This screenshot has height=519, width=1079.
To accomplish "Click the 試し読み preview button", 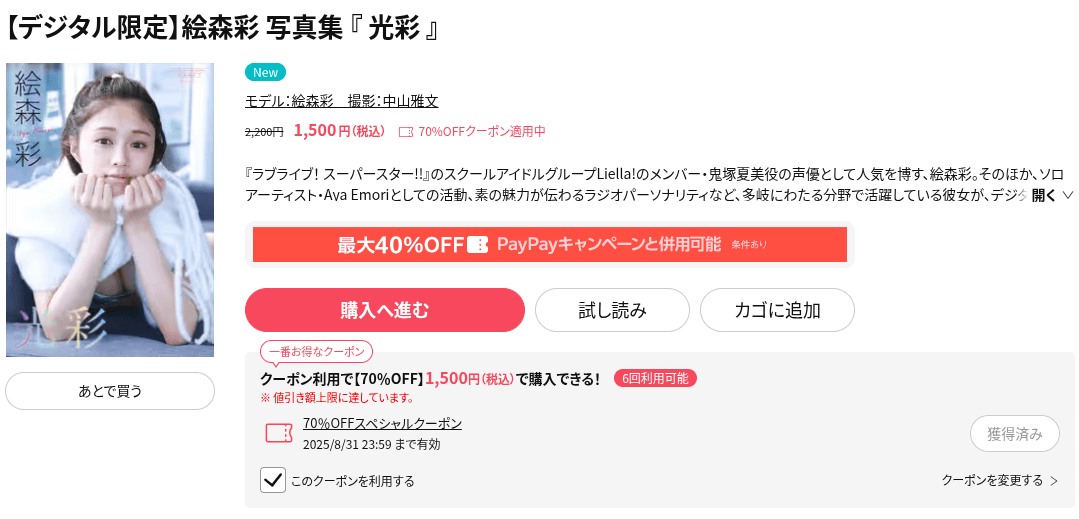I will [x=612, y=310].
